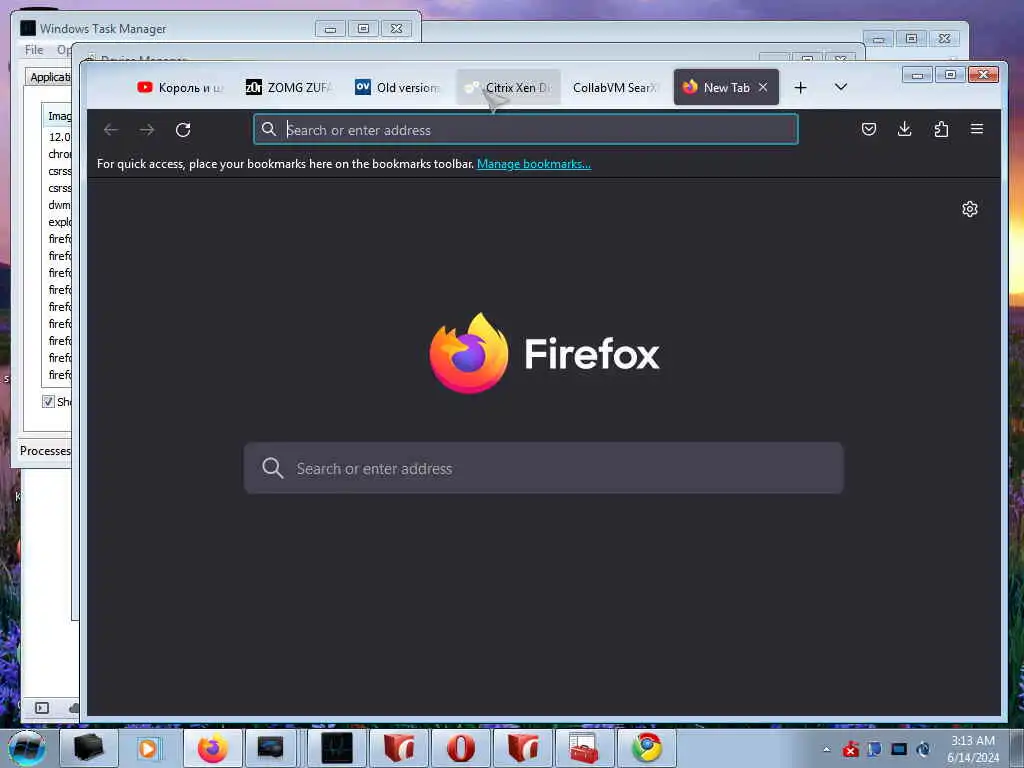1024x768 pixels.
Task: Focus the Firefox URL address bar
Action: (526, 129)
